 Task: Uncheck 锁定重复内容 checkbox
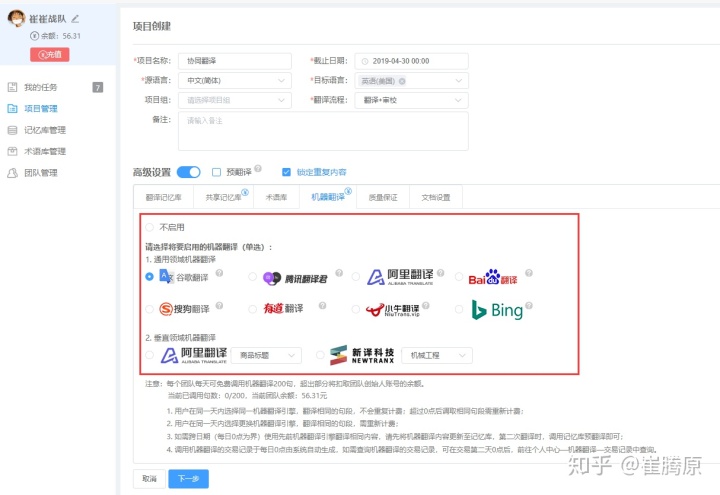click(286, 172)
